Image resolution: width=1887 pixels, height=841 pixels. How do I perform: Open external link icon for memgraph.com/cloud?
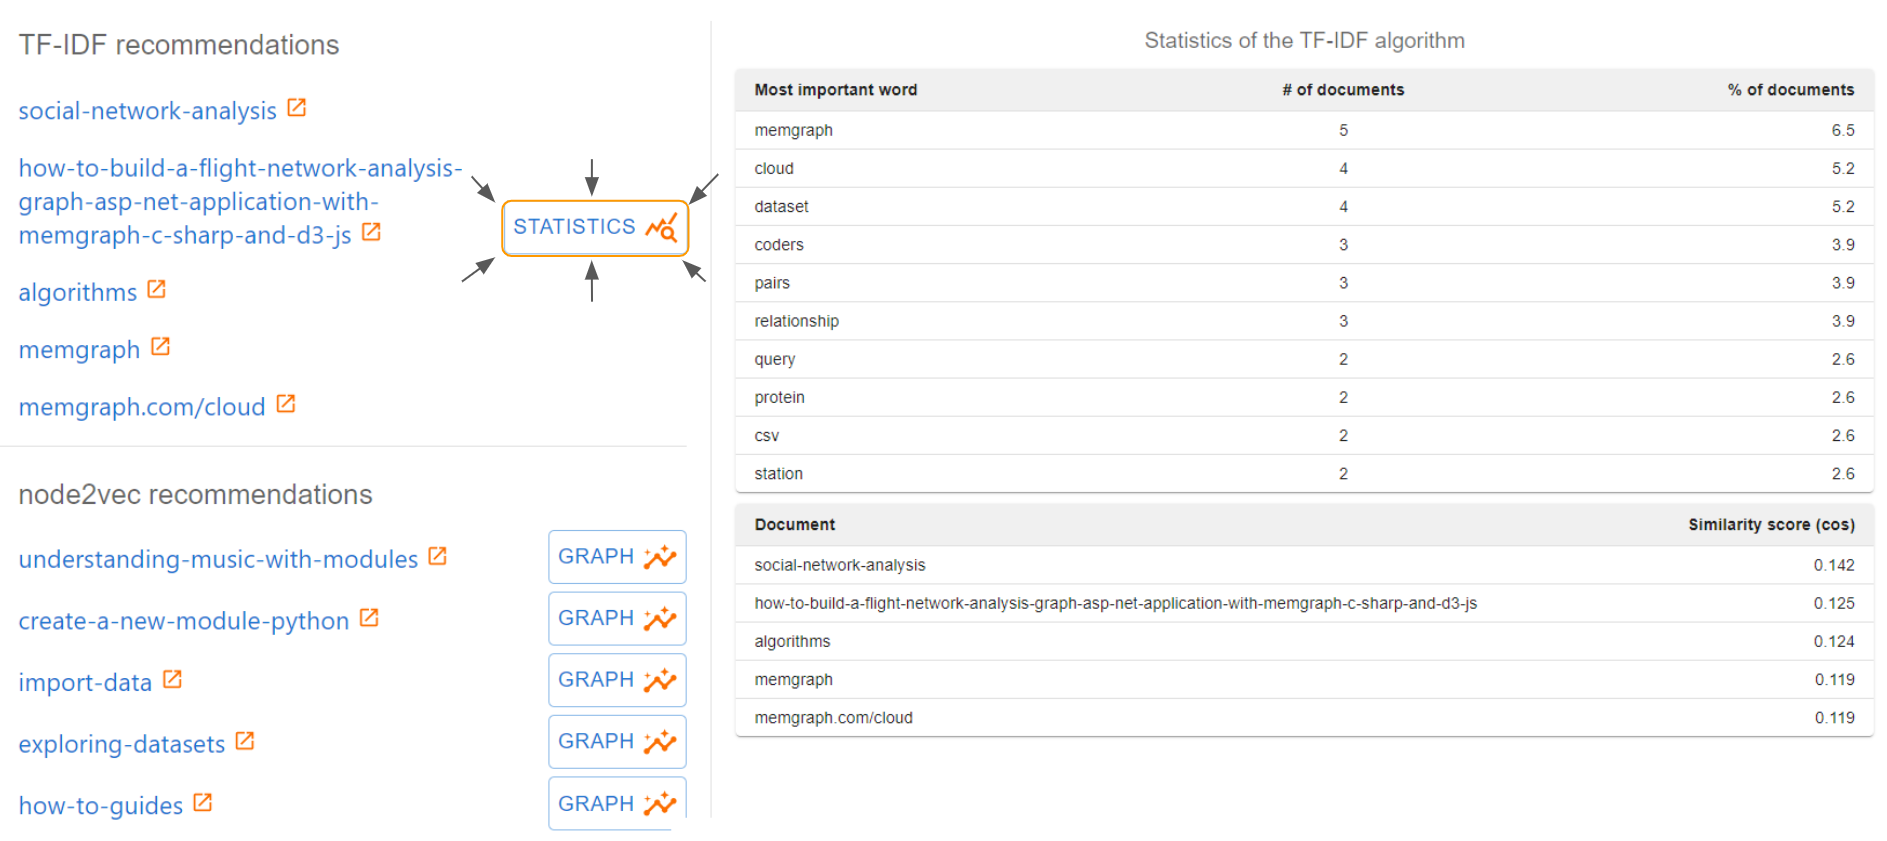[x=286, y=404]
